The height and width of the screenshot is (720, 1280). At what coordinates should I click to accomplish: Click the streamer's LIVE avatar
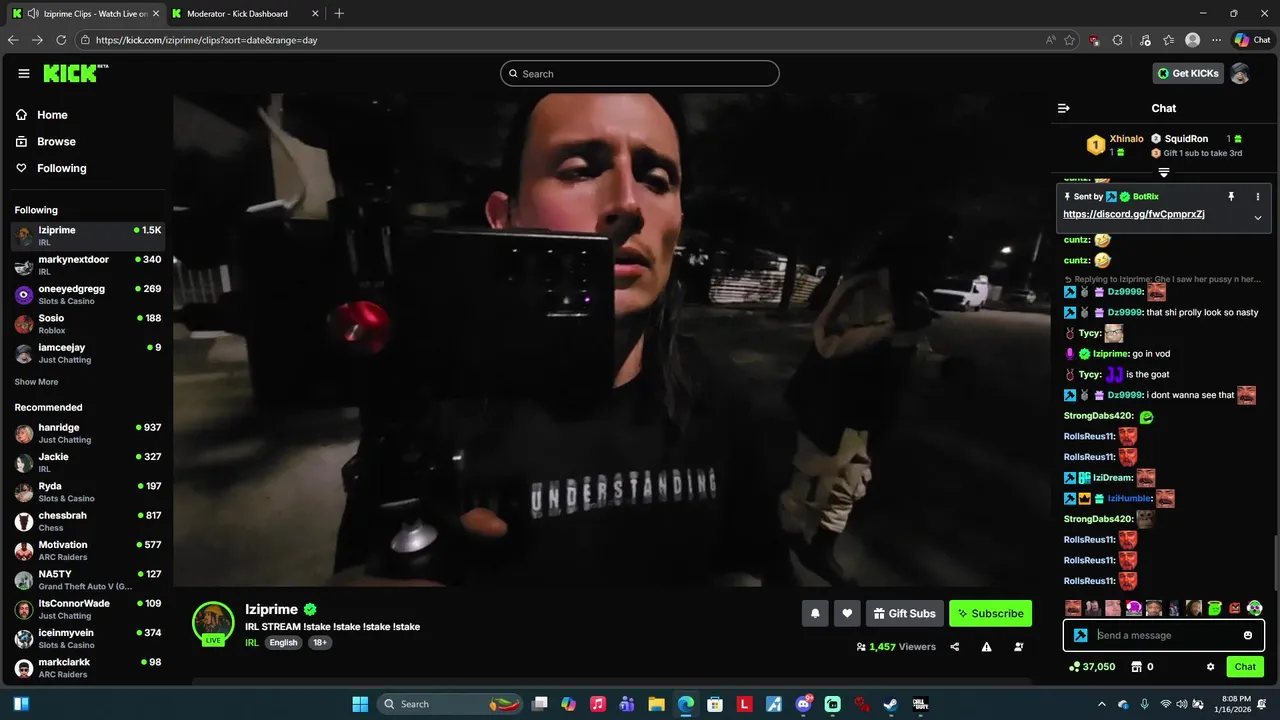tap(213, 622)
